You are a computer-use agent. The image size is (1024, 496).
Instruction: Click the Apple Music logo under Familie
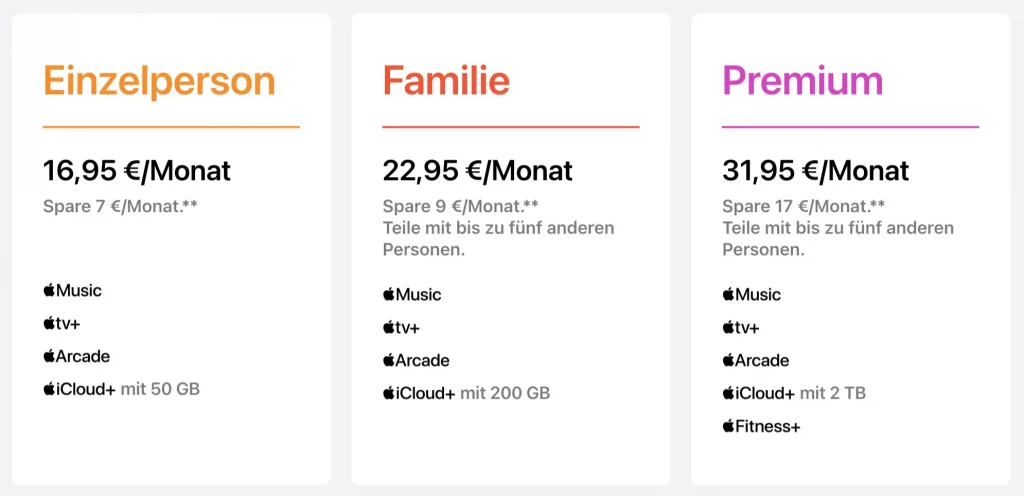click(411, 295)
